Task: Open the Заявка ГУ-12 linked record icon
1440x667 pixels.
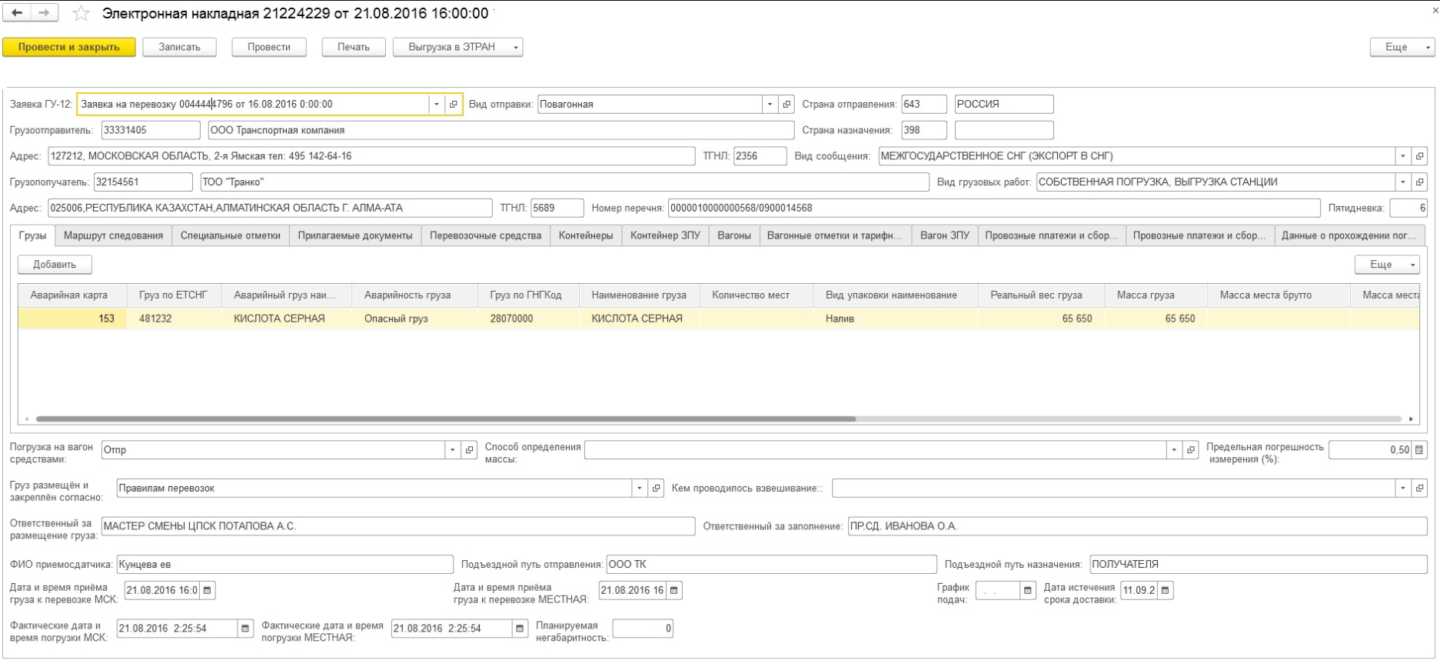Action: (453, 104)
